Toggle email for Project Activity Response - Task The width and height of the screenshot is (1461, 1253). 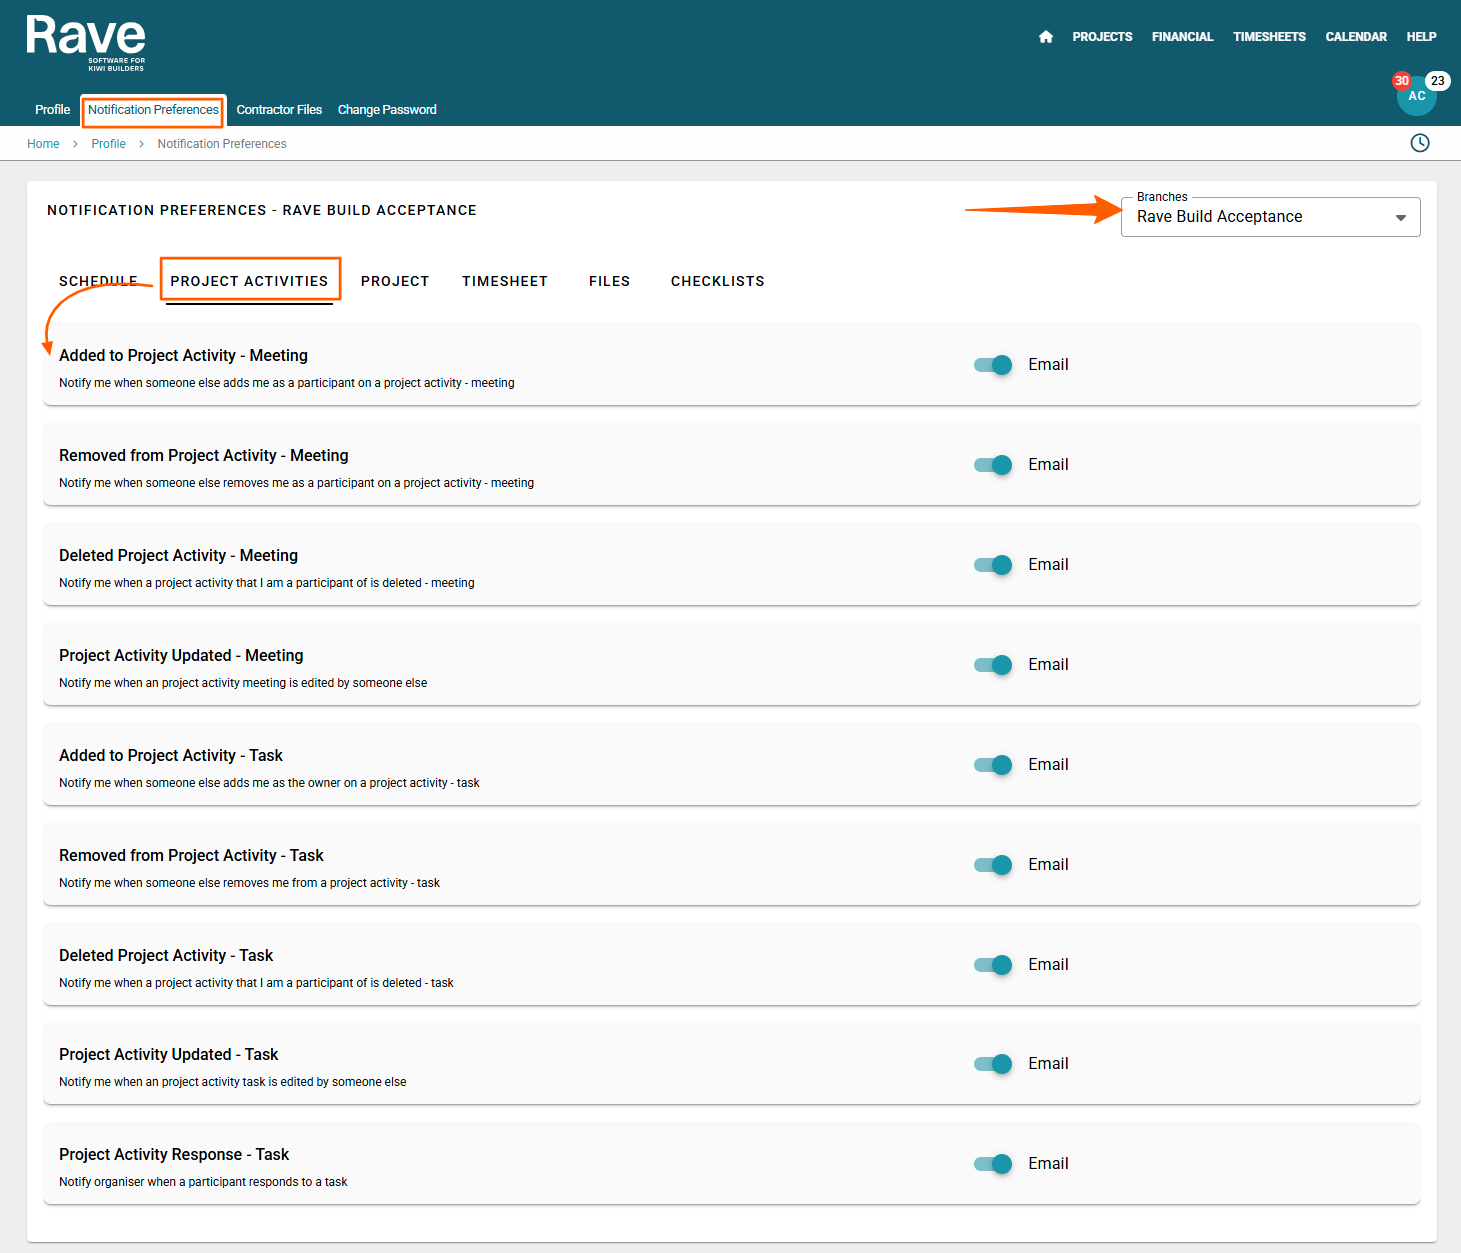(x=993, y=1164)
